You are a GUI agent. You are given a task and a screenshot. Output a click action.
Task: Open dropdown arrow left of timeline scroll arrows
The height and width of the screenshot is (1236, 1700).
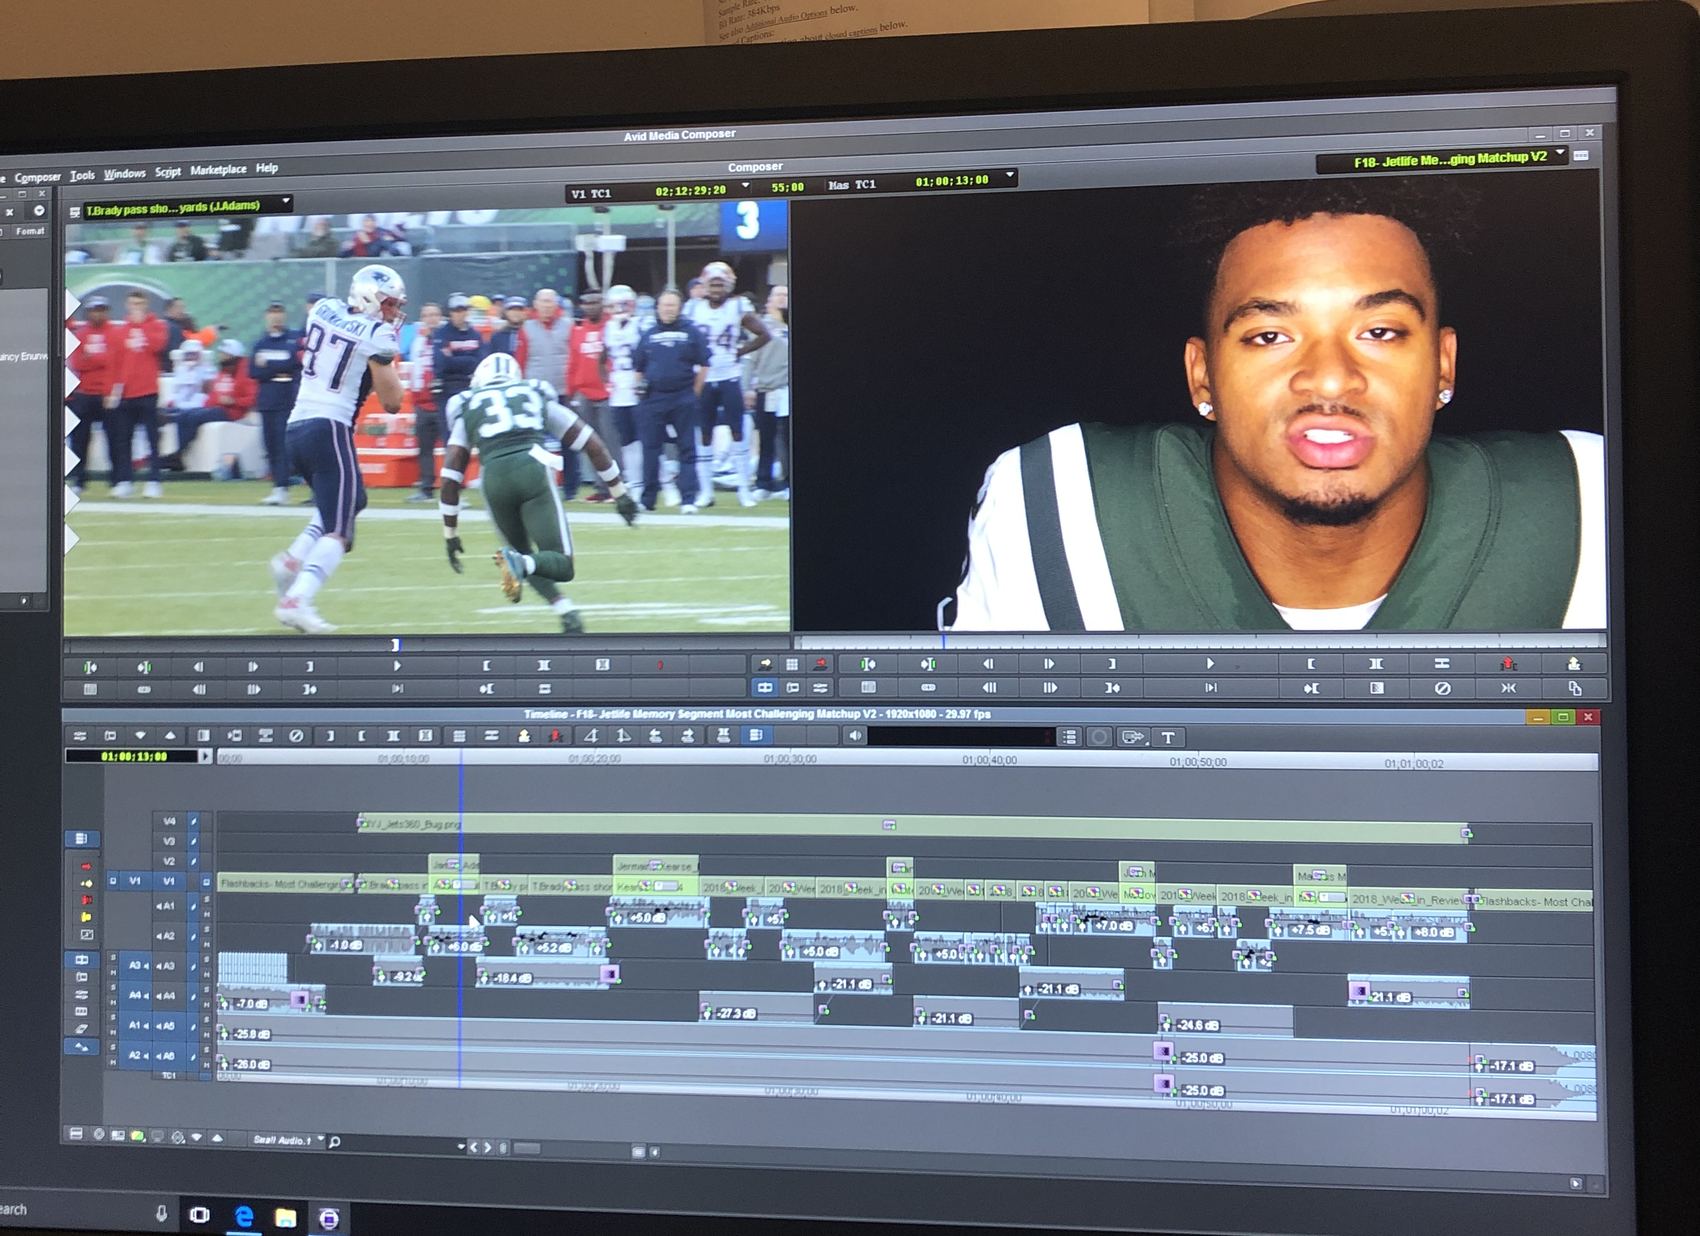coord(461,1146)
